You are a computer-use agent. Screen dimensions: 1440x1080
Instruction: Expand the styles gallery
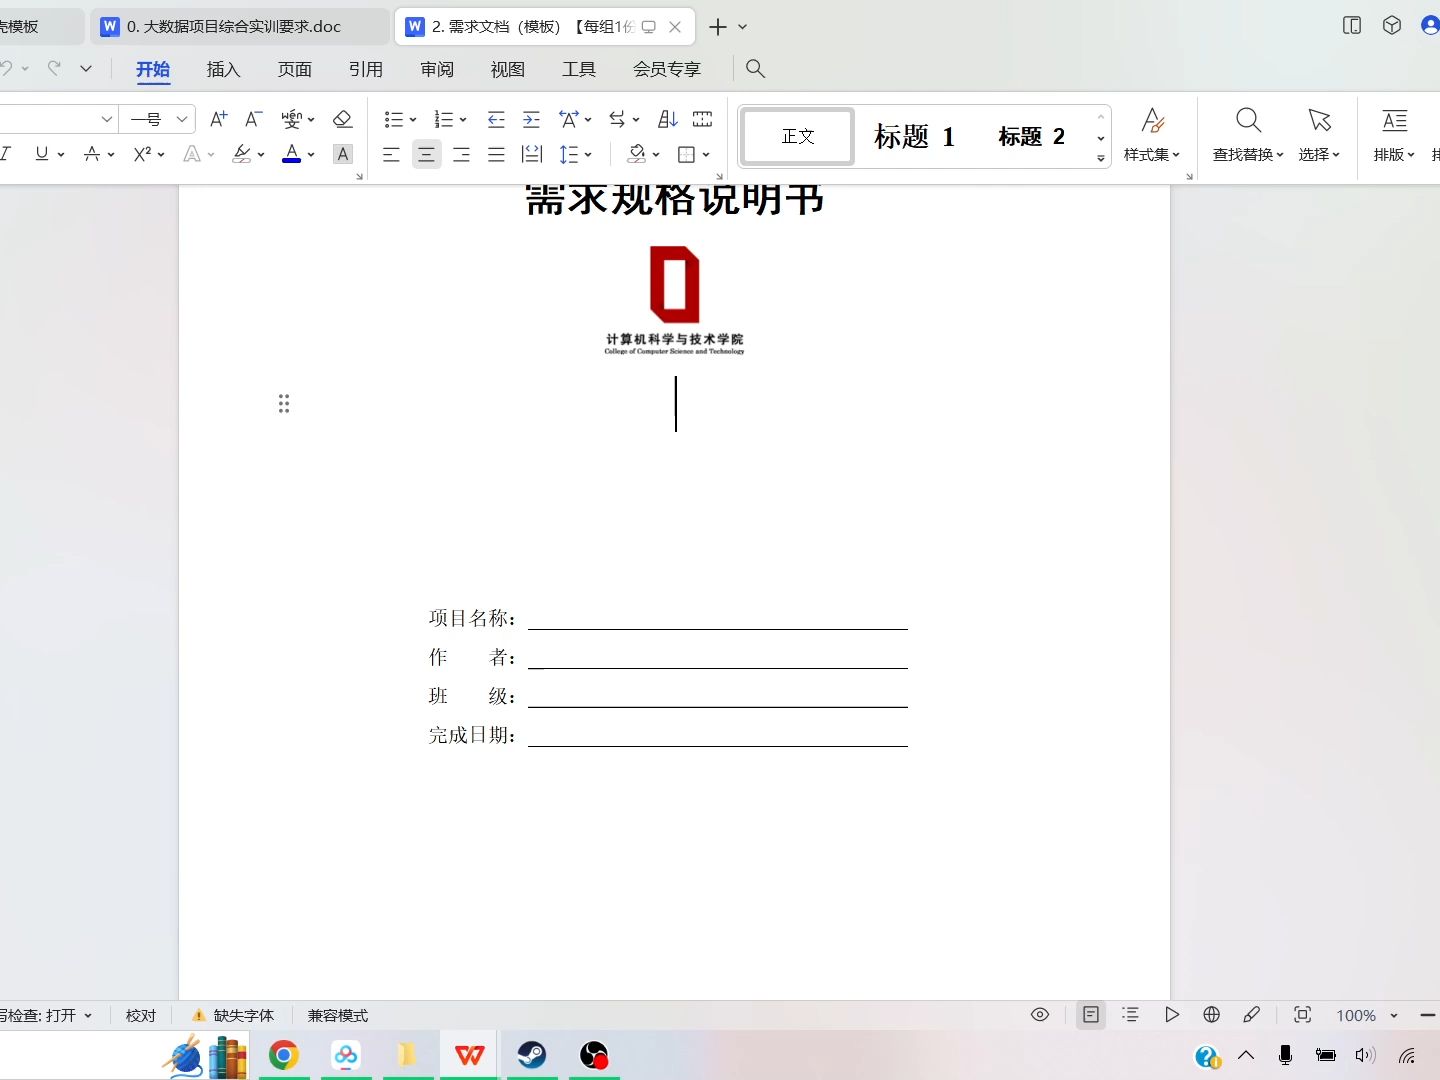[x=1101, y=158]
